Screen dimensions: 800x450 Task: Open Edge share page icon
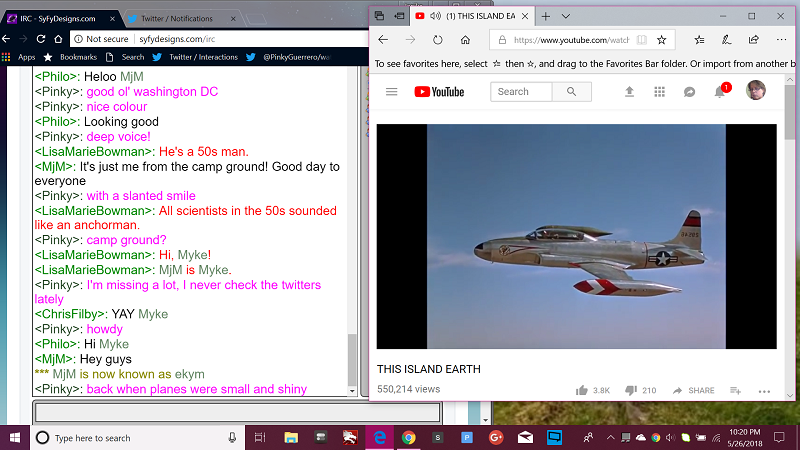tap(754, 40)
